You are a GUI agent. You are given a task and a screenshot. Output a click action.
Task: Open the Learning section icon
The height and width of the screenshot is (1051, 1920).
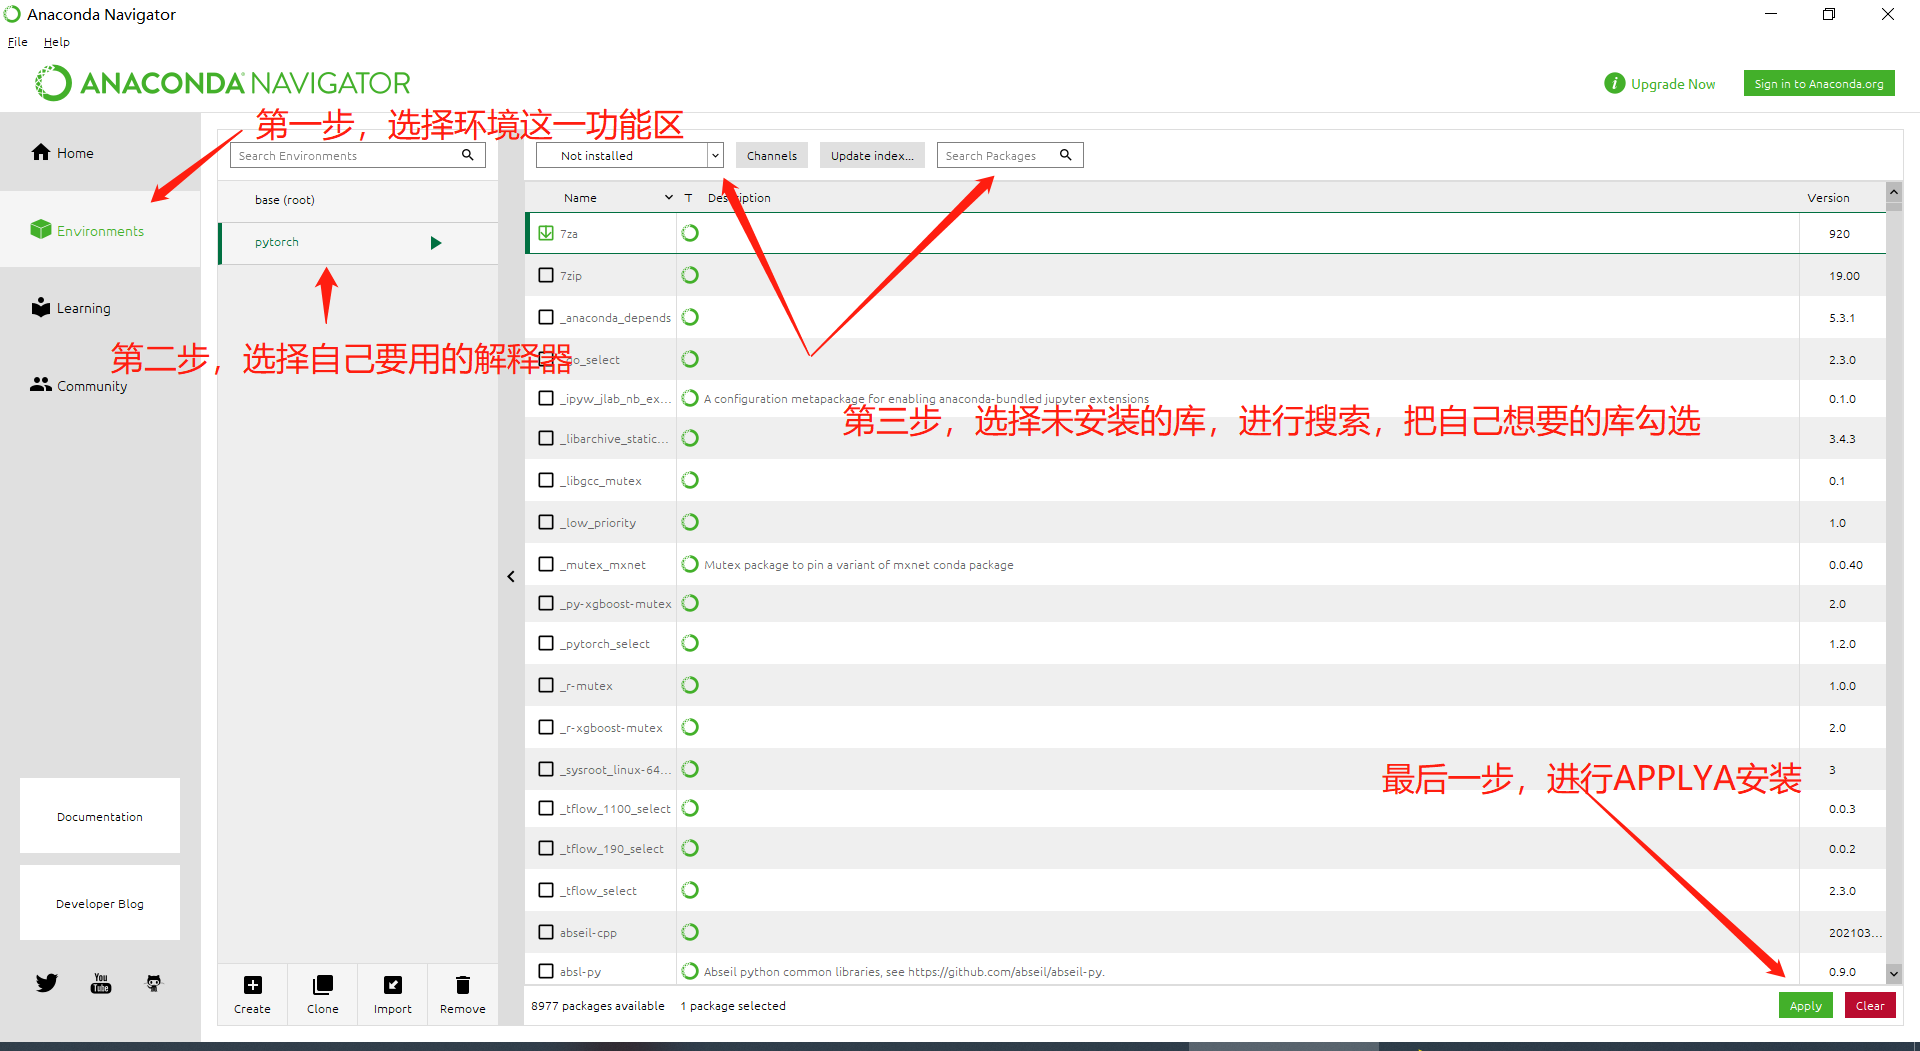tap(41, 307)
